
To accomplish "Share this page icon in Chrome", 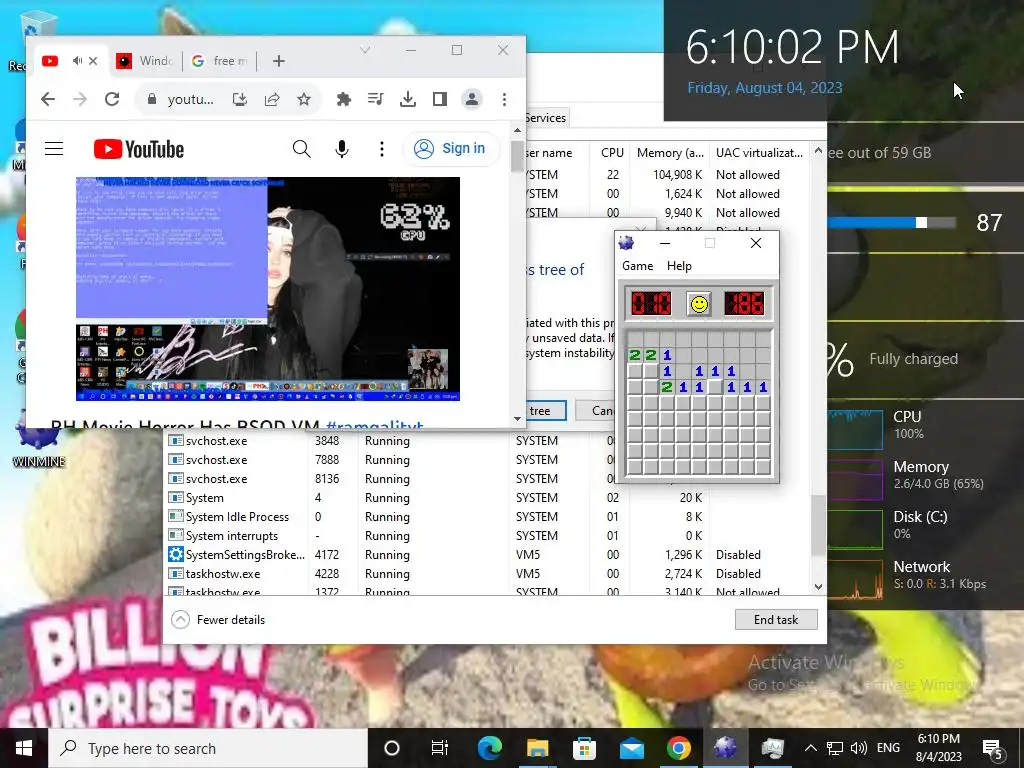I will pyautogui.click(x=272, y=99).
